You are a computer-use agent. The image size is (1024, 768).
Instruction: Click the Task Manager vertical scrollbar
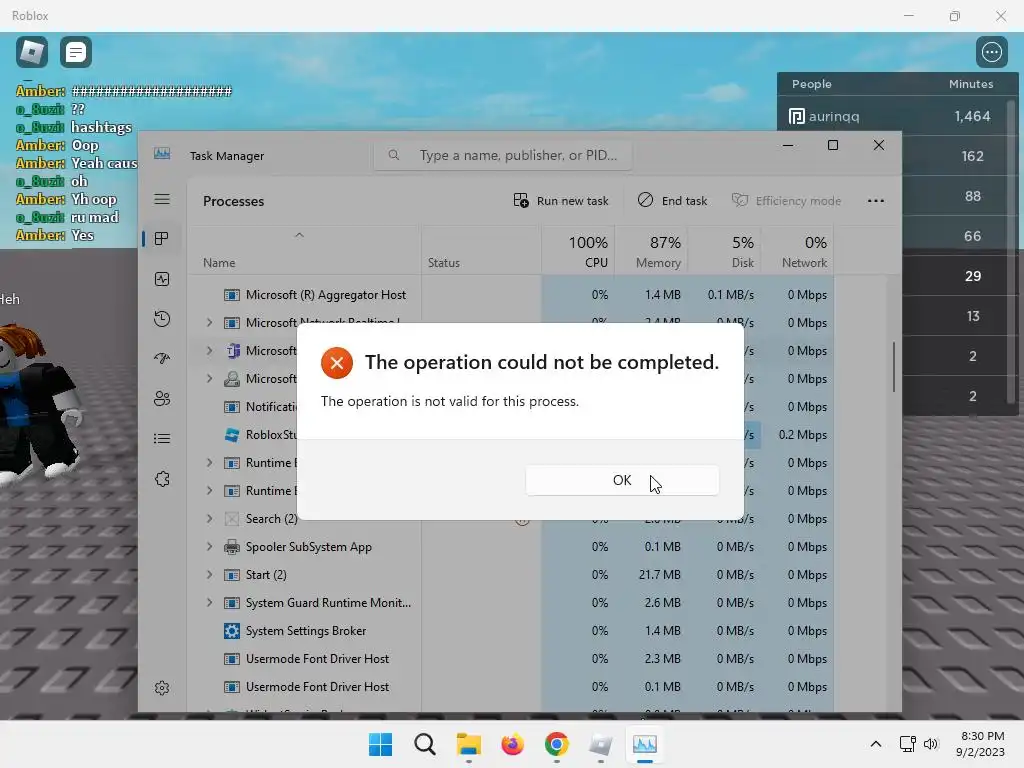(894, 366)
